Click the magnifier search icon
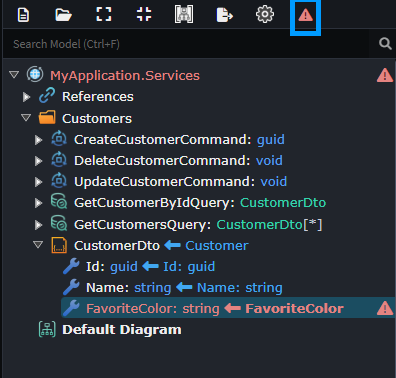This screenshot has width=396, height=378. coord(385,44)
